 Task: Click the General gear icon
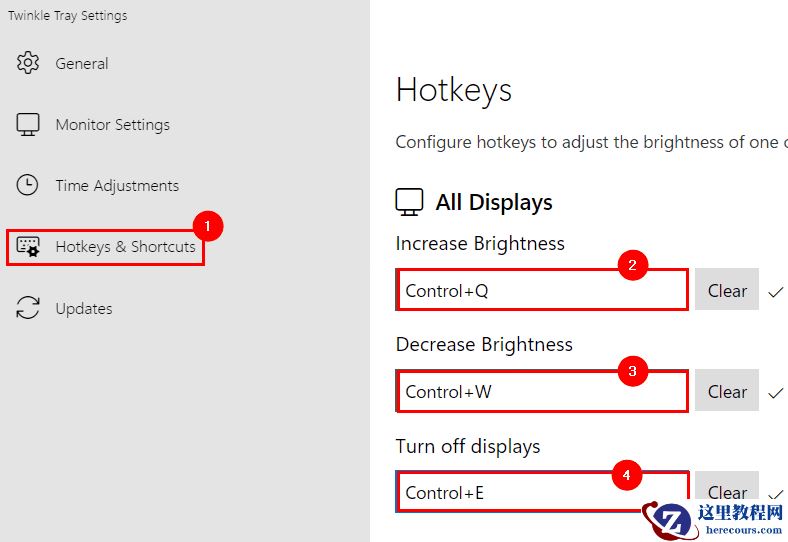[28, 63]
